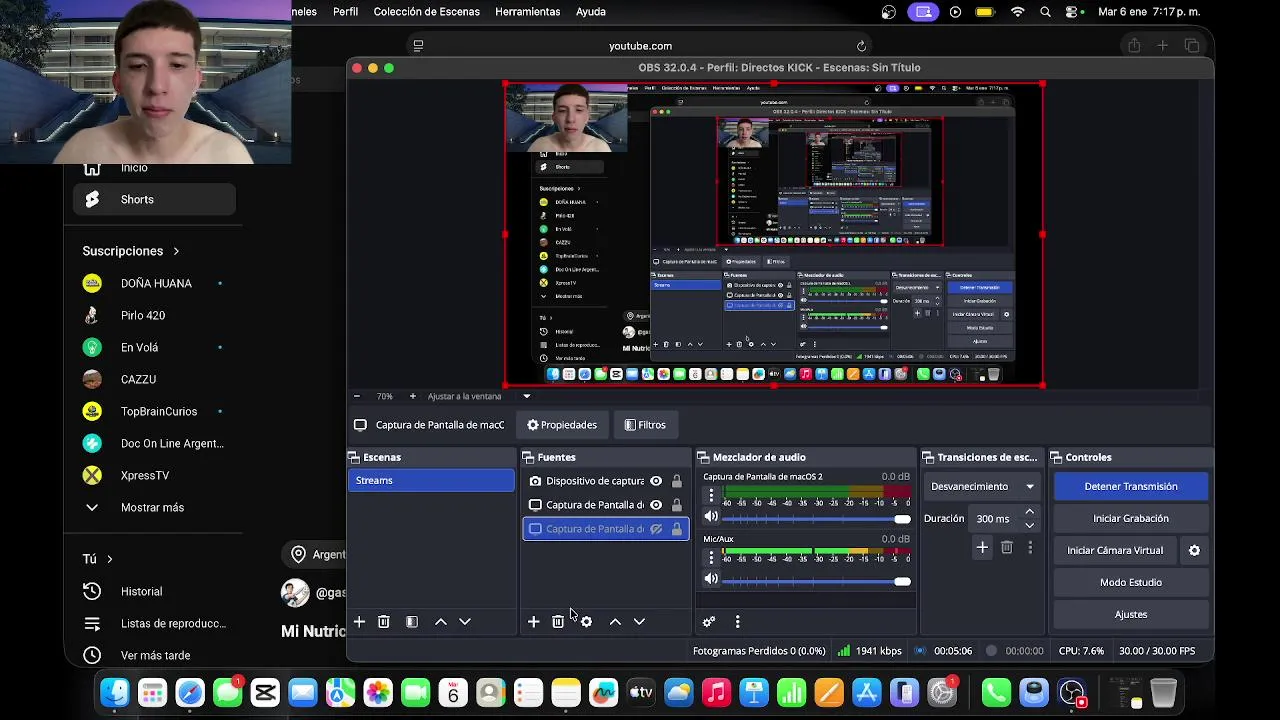Zoom in the preview with the plus icon
The height and width of the screenshot is (720, 1280).
click(412, 396)
